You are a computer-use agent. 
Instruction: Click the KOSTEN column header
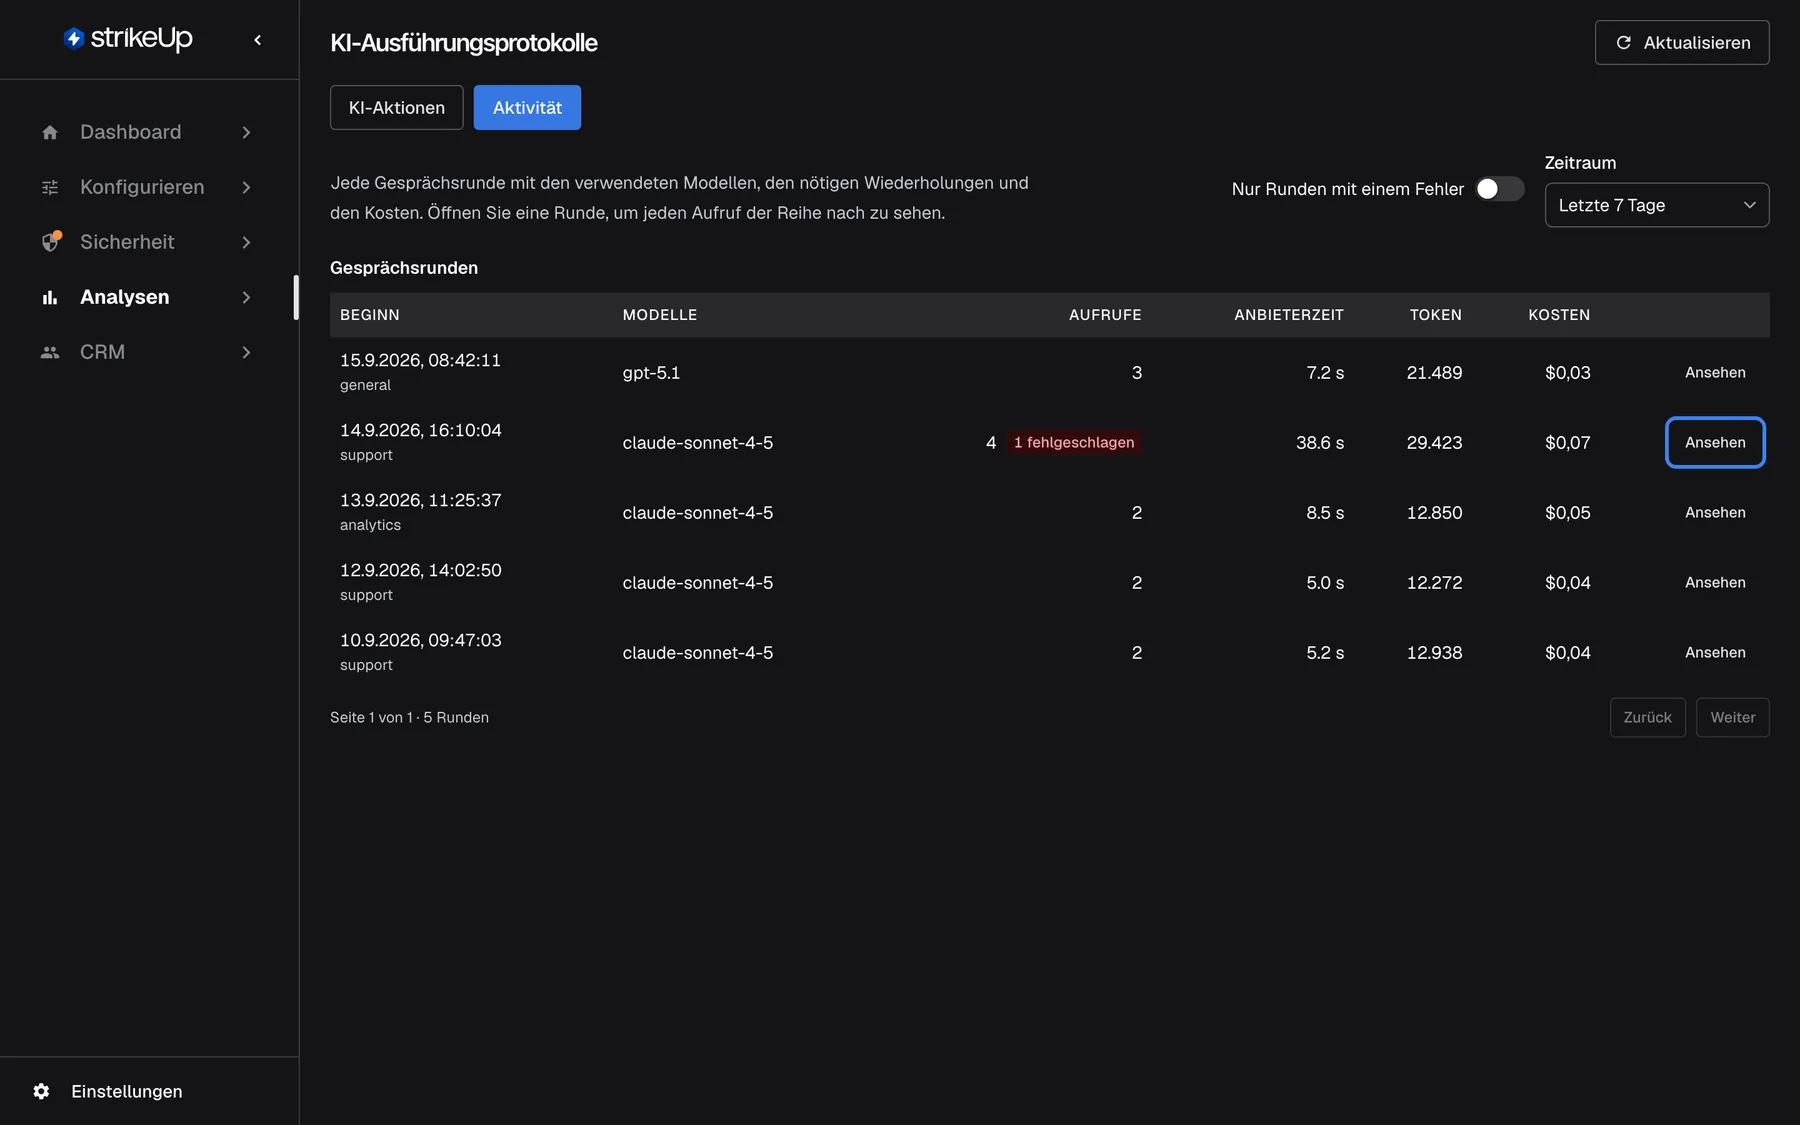[x=1559, y=315]
